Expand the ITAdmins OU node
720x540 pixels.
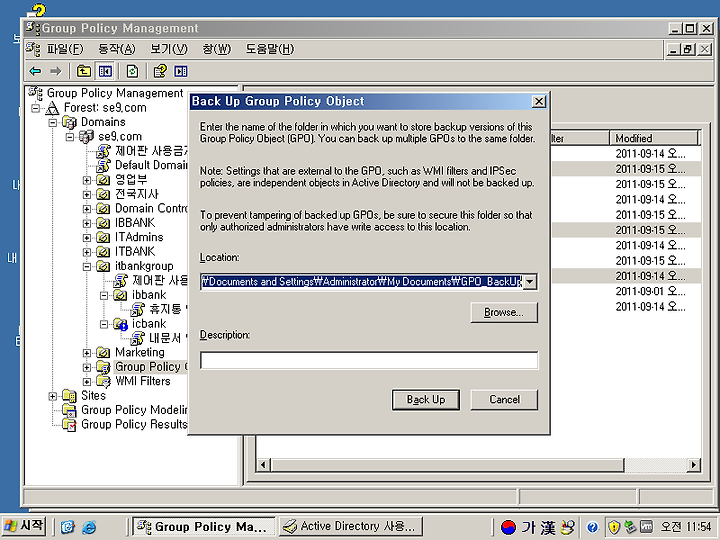(87, 238)
